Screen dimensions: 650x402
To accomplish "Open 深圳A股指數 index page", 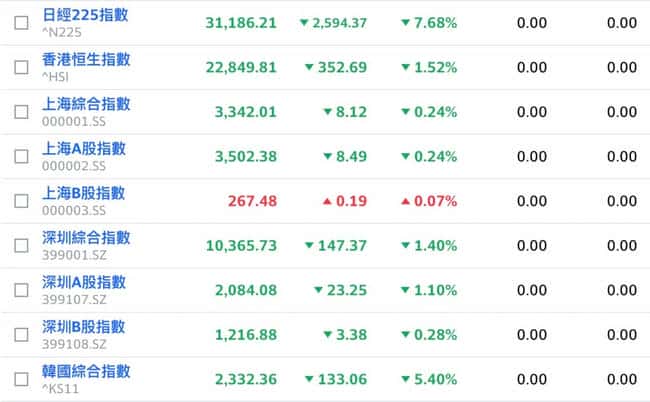I will coord(84,283).
